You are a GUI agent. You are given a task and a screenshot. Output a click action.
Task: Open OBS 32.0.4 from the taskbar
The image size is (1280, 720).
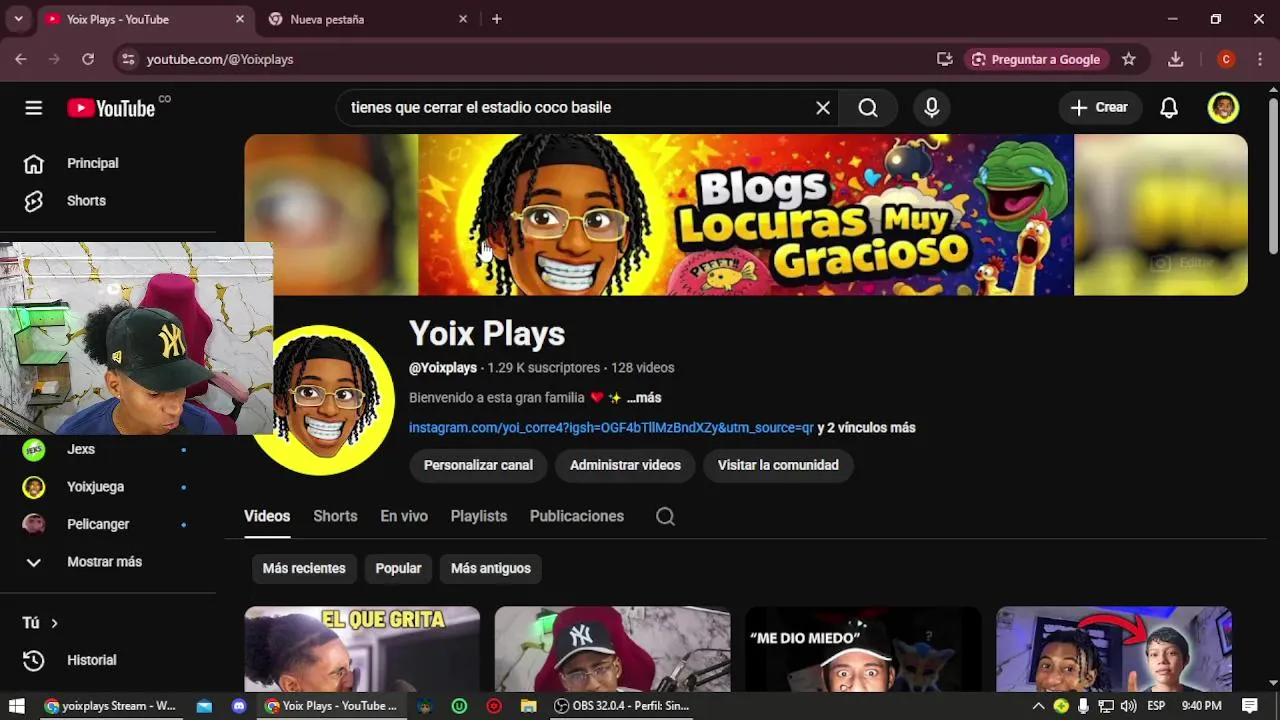click(621, 706)
